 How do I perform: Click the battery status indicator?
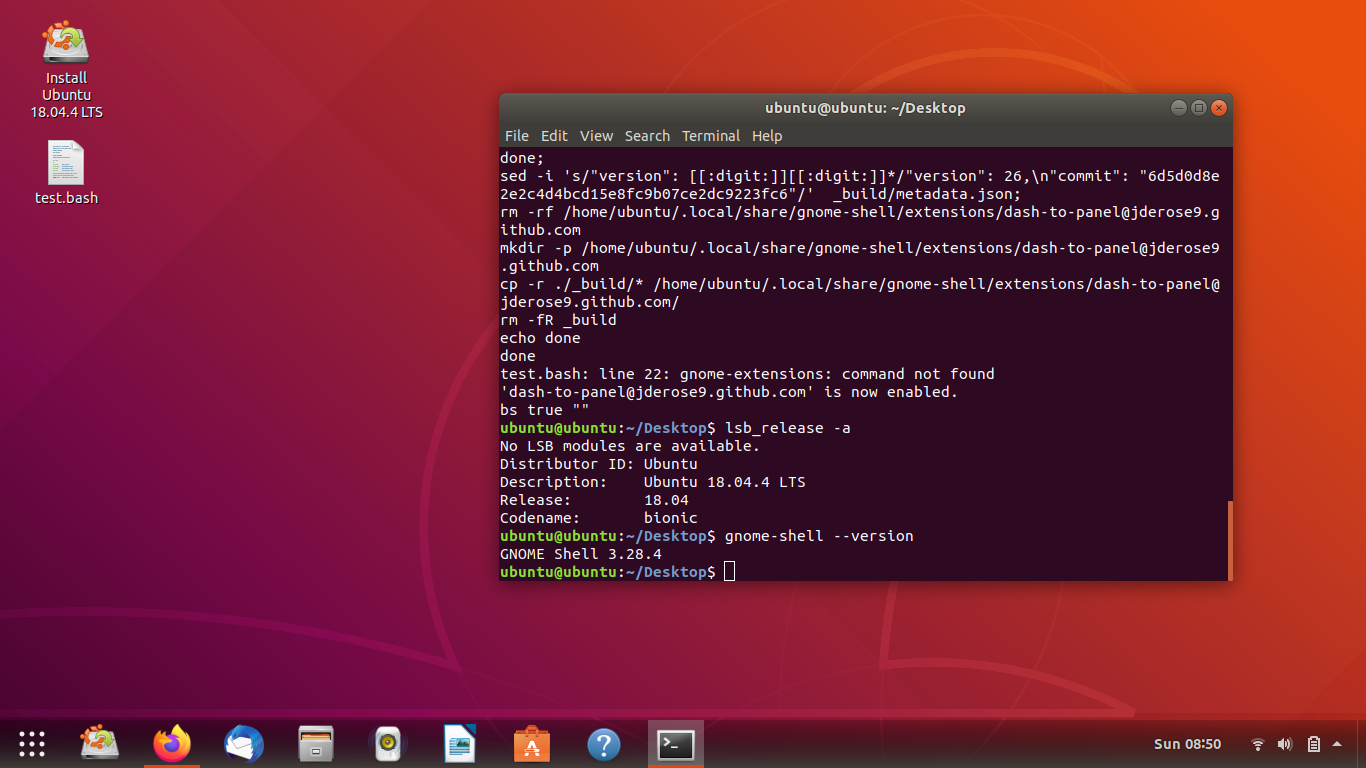pyautogui.click(x=1313, y=743)
